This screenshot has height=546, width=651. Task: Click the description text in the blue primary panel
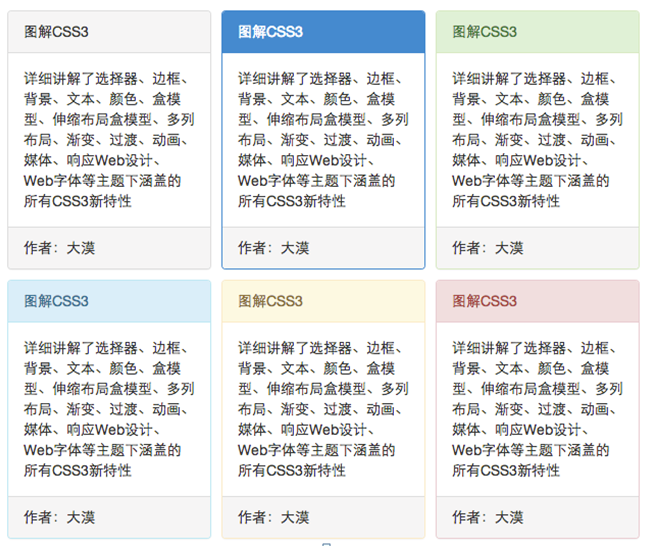(x=322, y=139)
